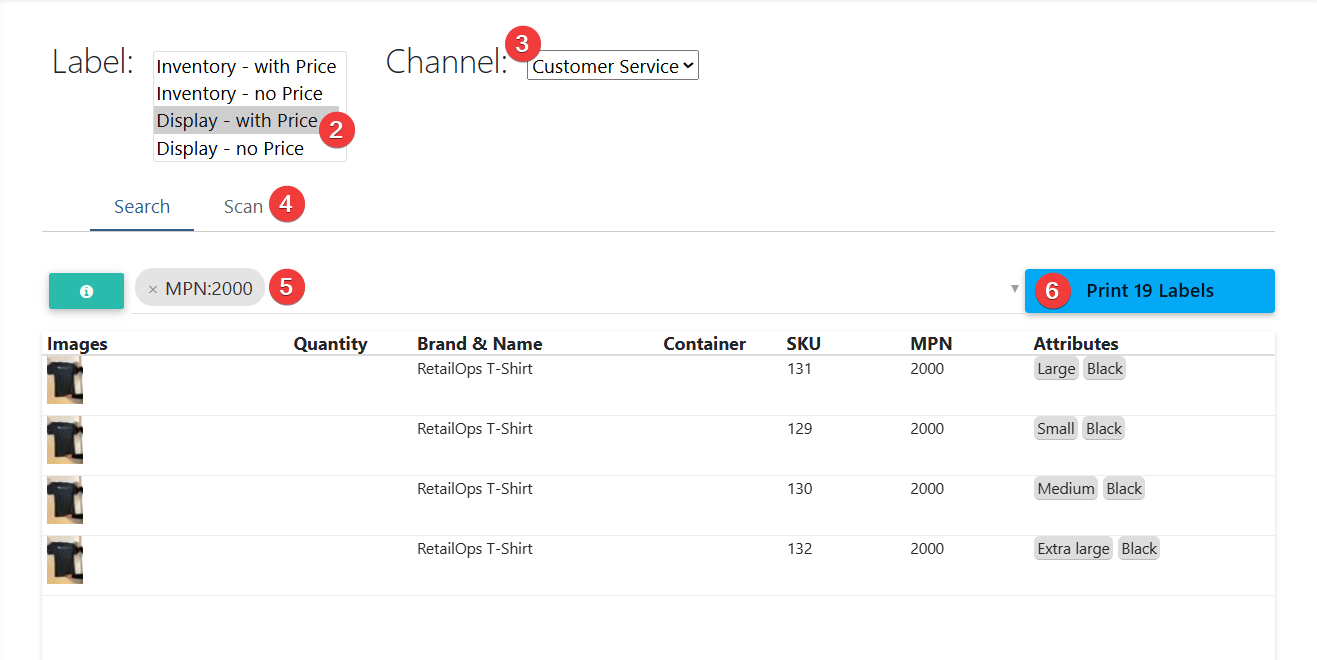Open the Channel dropdown
The height and width of the screenshot is (660, 1317).
[x=612, y=67]
